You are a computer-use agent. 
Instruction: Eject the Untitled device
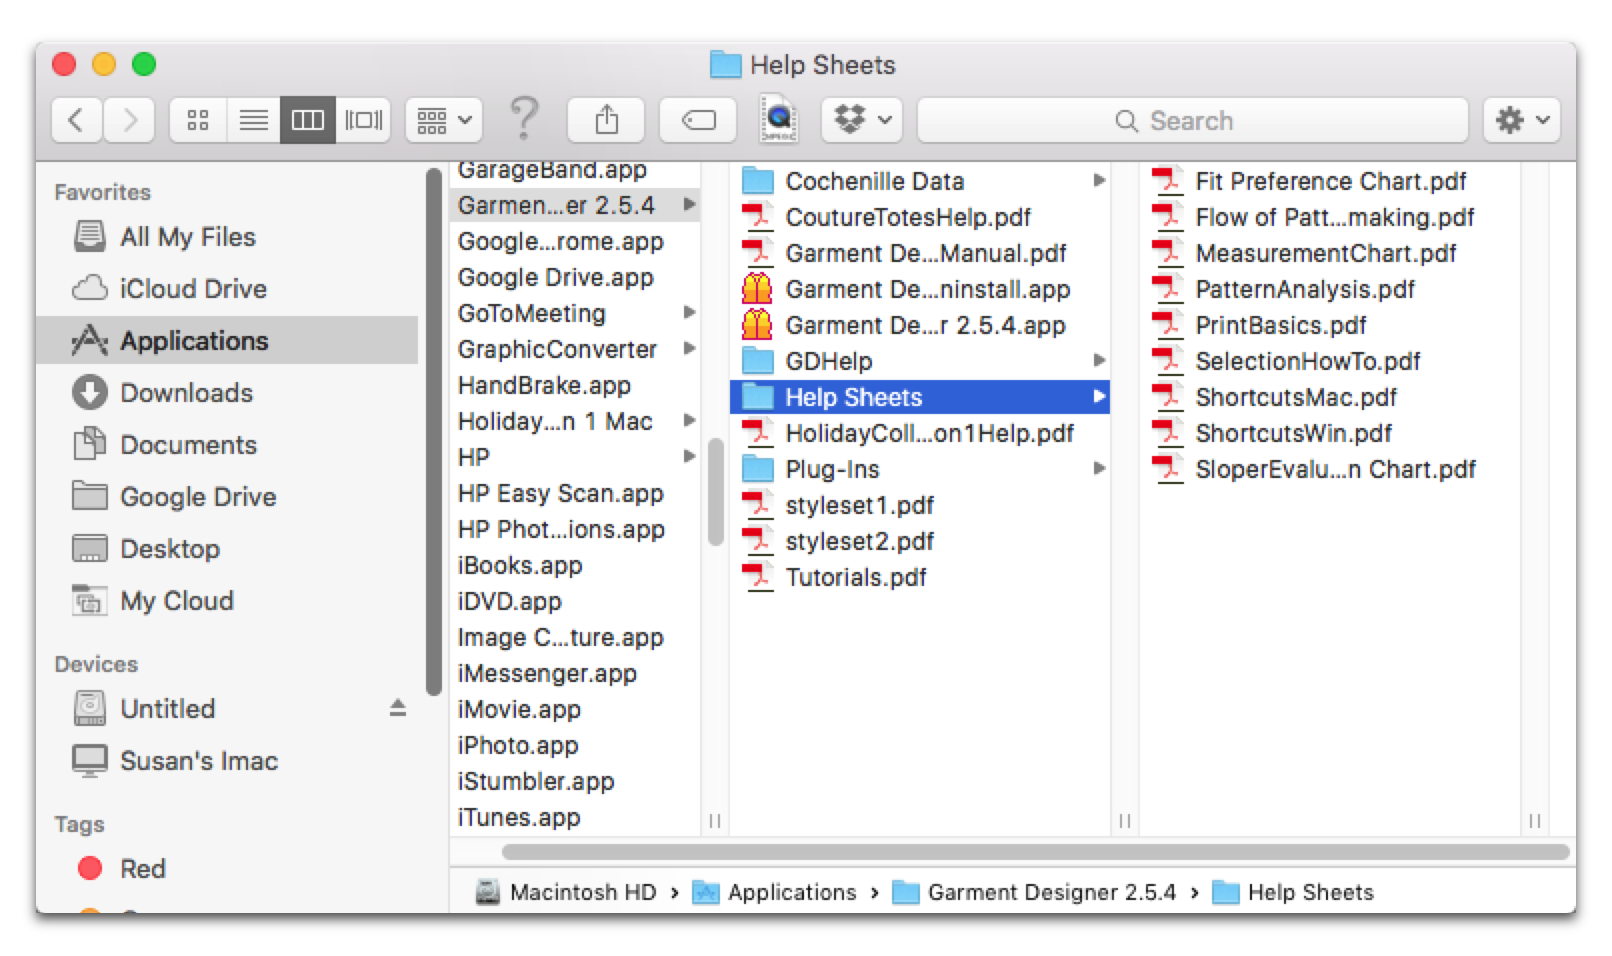[397, 708]
